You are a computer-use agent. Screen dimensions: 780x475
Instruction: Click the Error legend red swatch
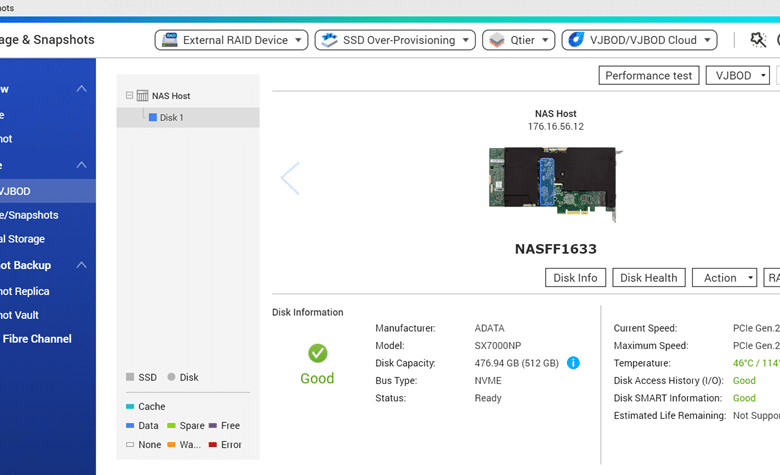tap(213, 444)
